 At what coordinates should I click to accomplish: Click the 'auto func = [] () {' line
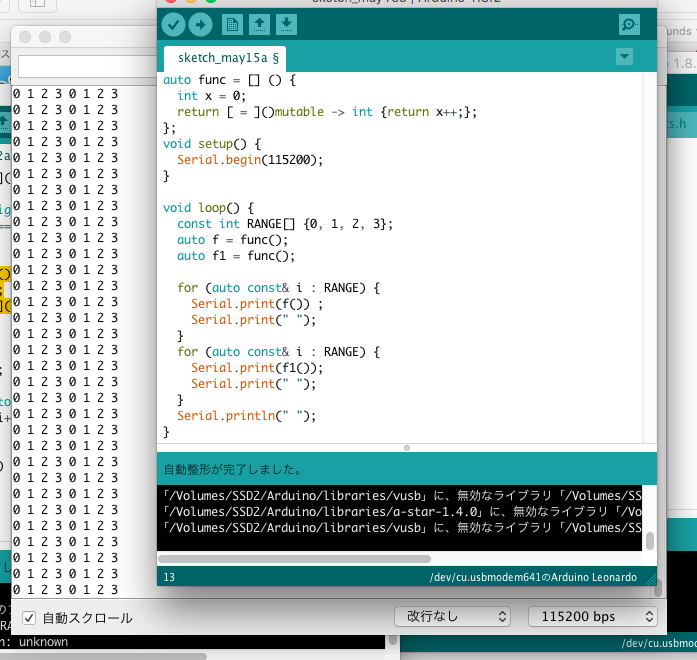(229, 80)
